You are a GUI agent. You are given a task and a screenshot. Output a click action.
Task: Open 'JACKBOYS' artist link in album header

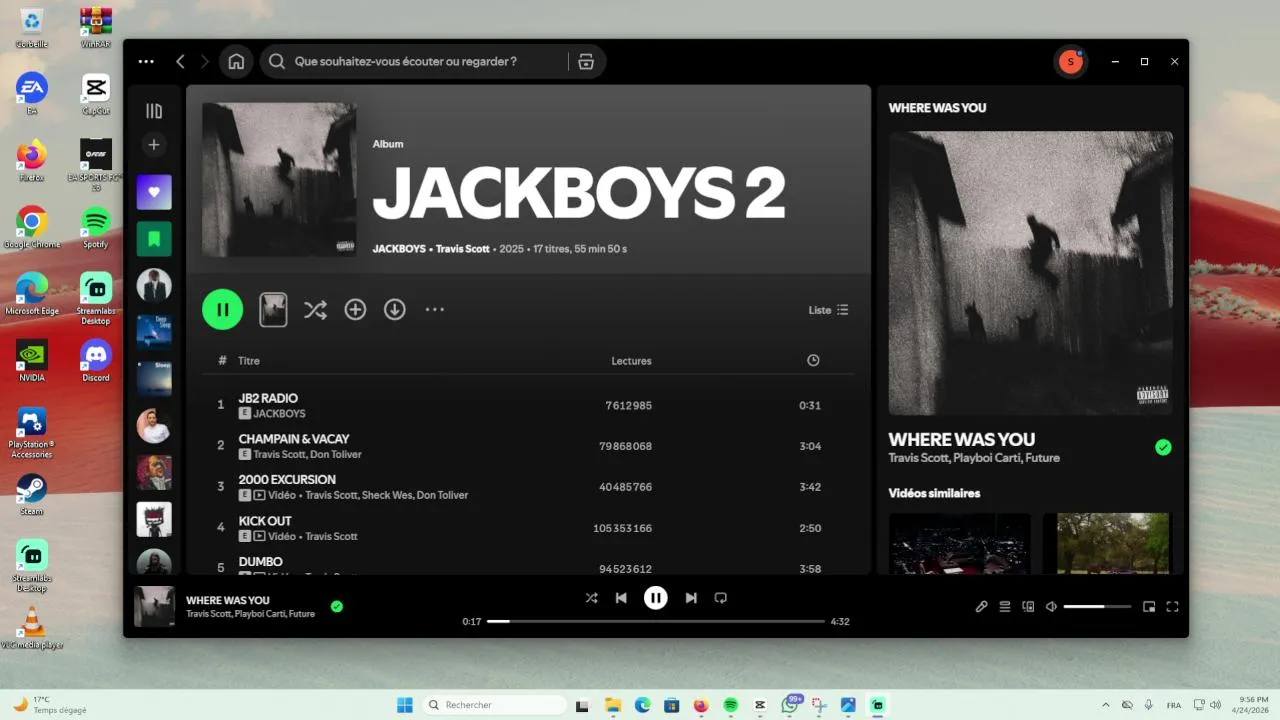coord(399,248)
